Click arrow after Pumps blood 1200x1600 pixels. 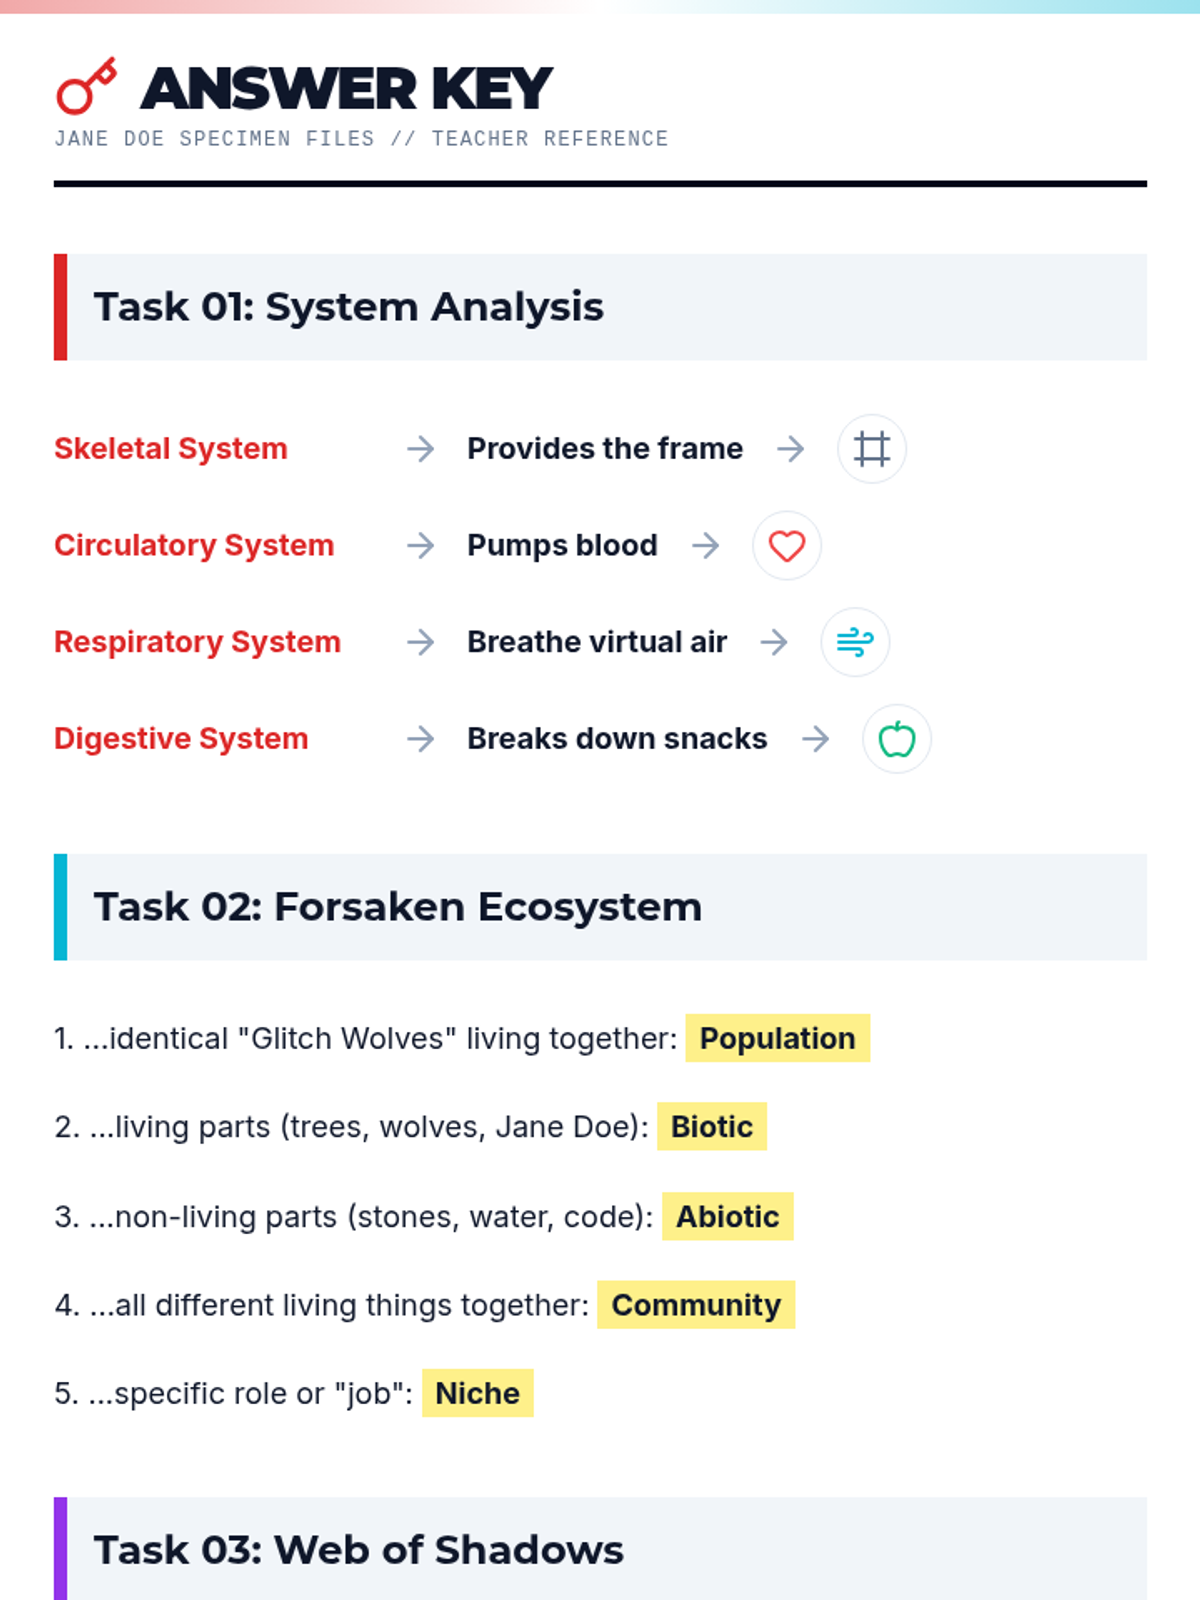(706, 546)
